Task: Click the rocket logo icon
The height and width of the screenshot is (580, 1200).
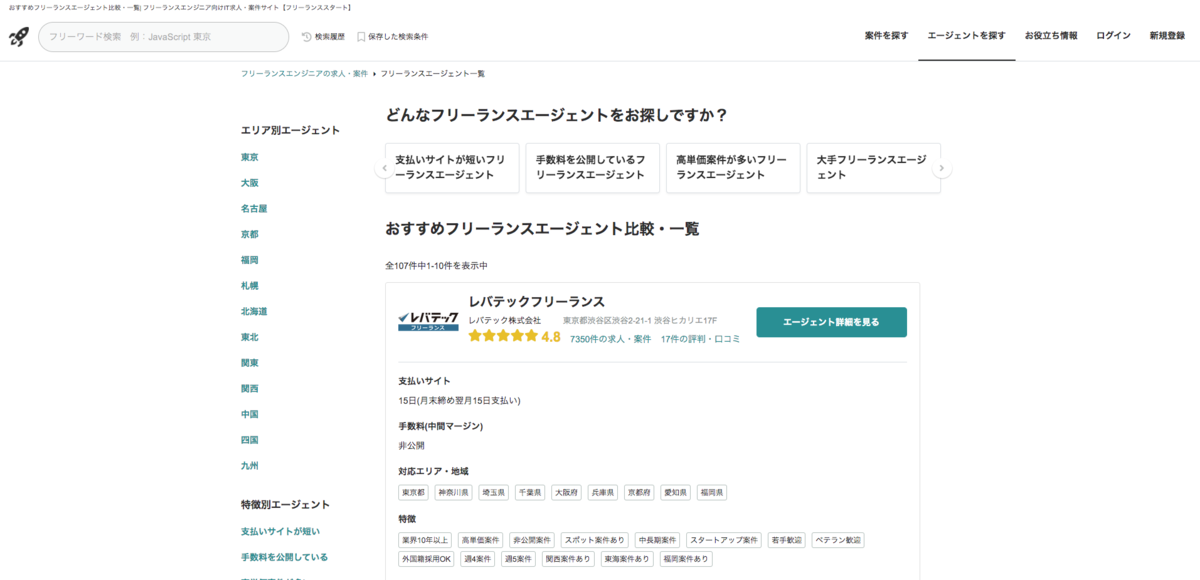Action: [x=19, y=37]
